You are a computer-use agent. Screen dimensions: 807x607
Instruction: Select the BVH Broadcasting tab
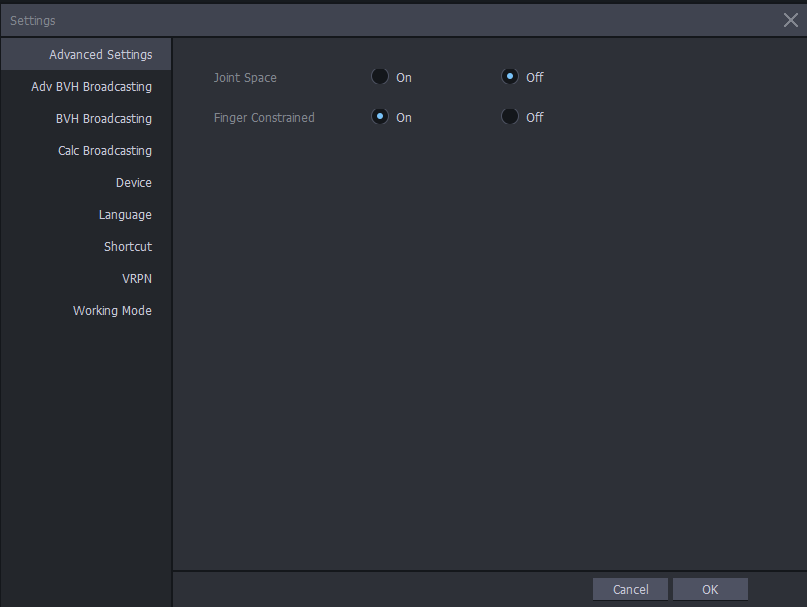point(86,118)
